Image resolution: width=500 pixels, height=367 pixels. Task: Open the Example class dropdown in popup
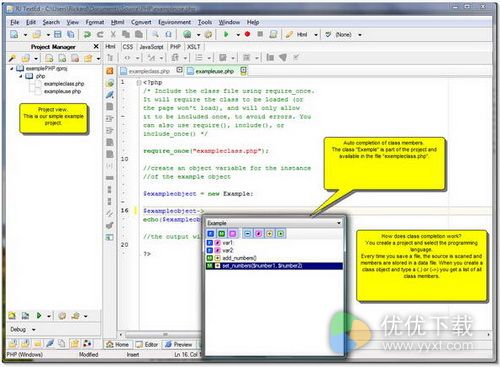click(339, 223)
